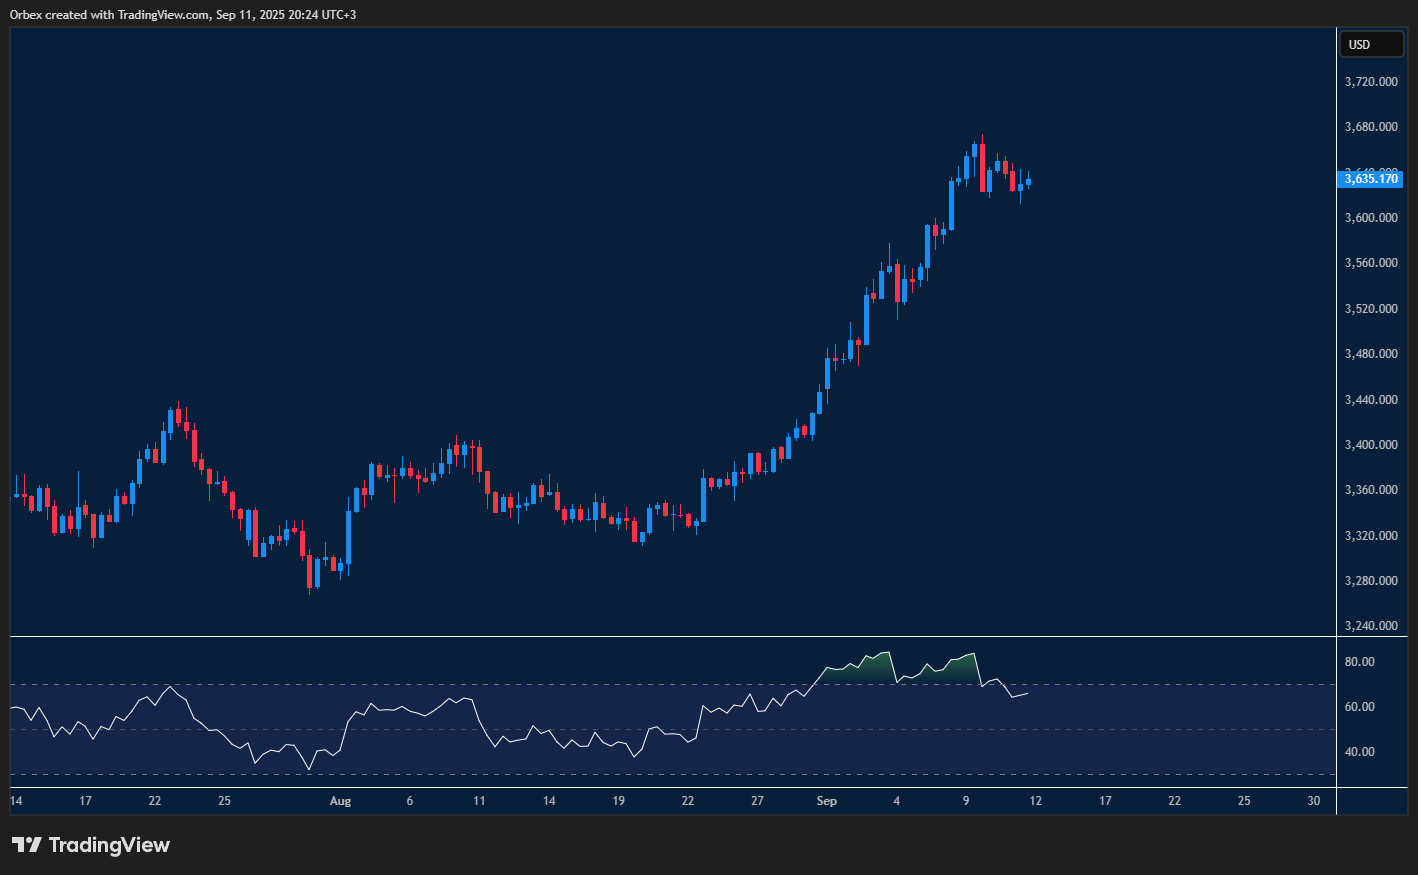Click the 3,600.000 price axis label
The image size is (1418, 875).
(1371, 218)
